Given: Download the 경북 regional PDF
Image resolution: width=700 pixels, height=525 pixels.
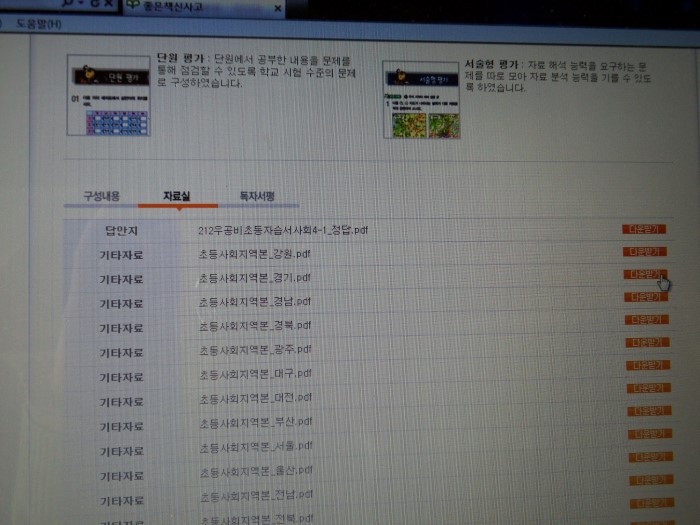Looking at the screenshot, I should point(645,320).
